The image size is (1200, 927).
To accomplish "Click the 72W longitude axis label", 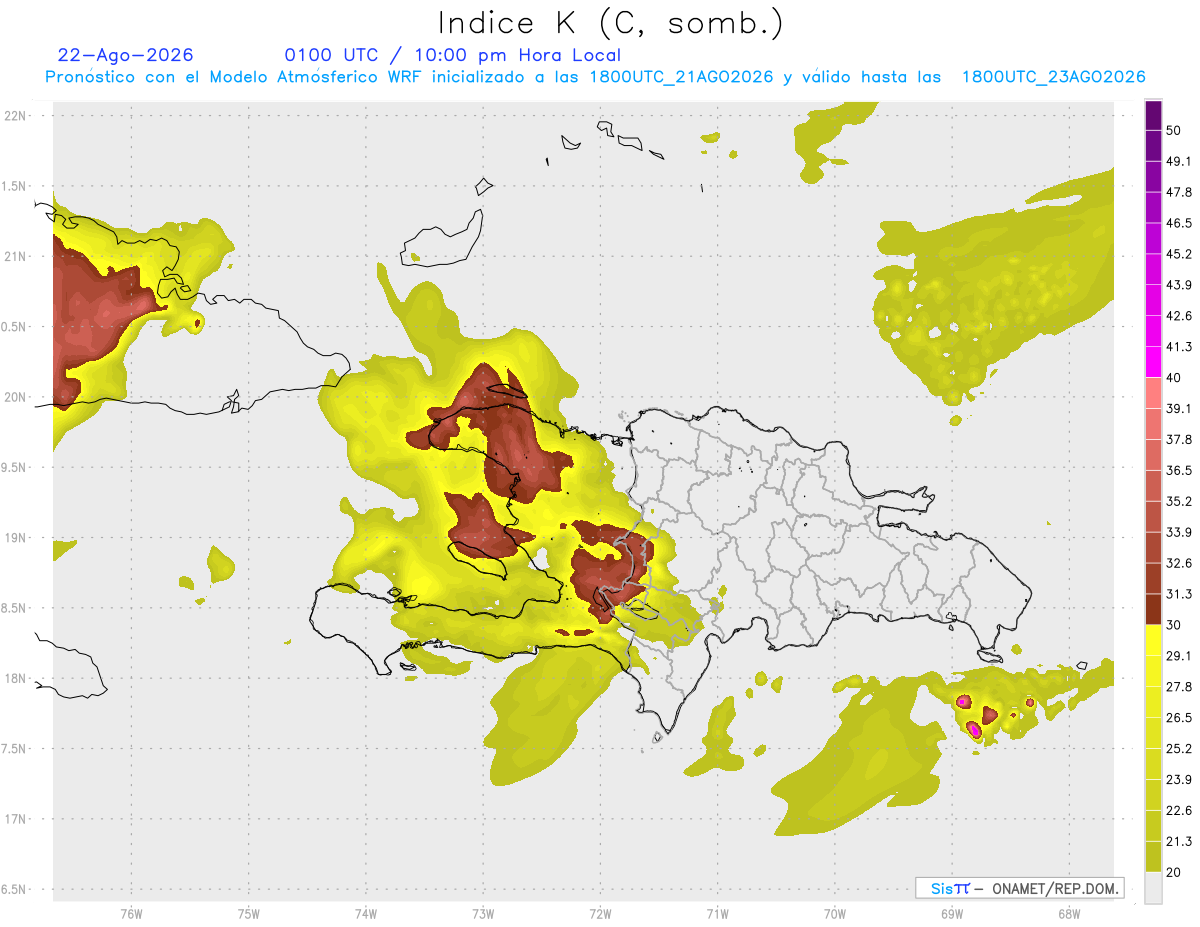I will click(x=600, y=914).
